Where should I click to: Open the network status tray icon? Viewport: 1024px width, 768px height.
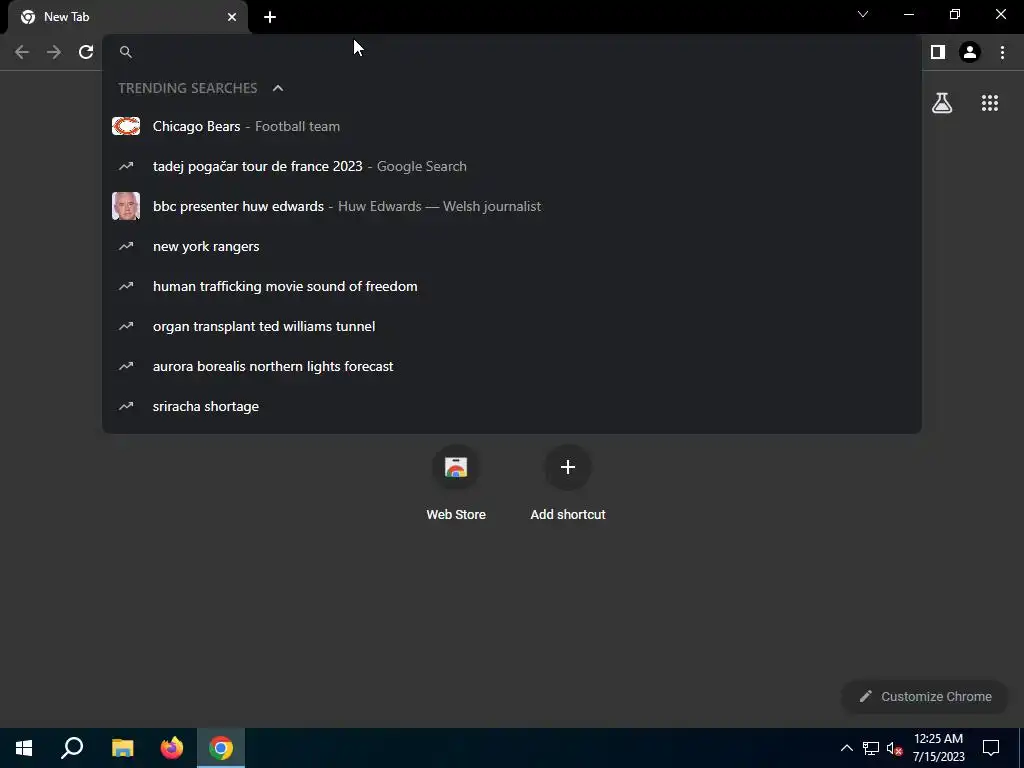871,748
